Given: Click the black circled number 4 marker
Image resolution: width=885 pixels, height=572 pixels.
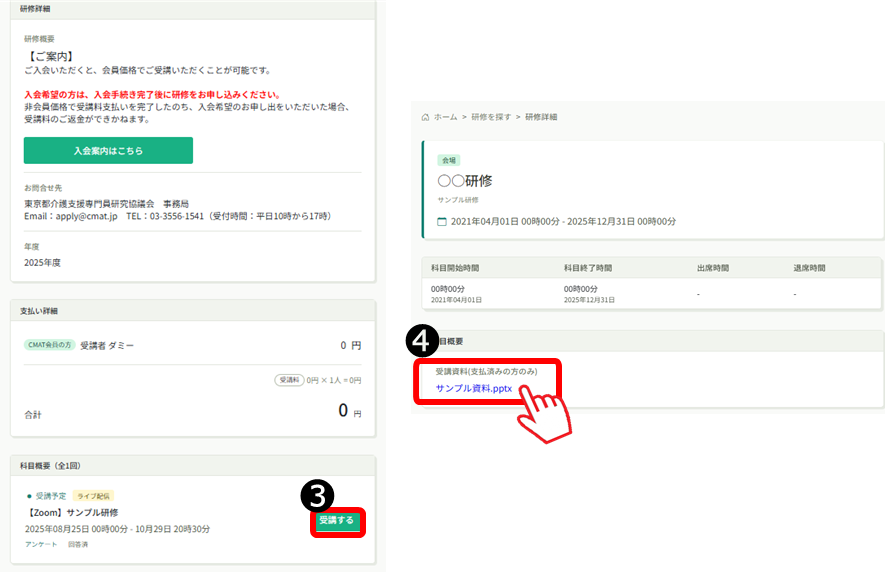Looking at the screenshot, I should point(420,341).
